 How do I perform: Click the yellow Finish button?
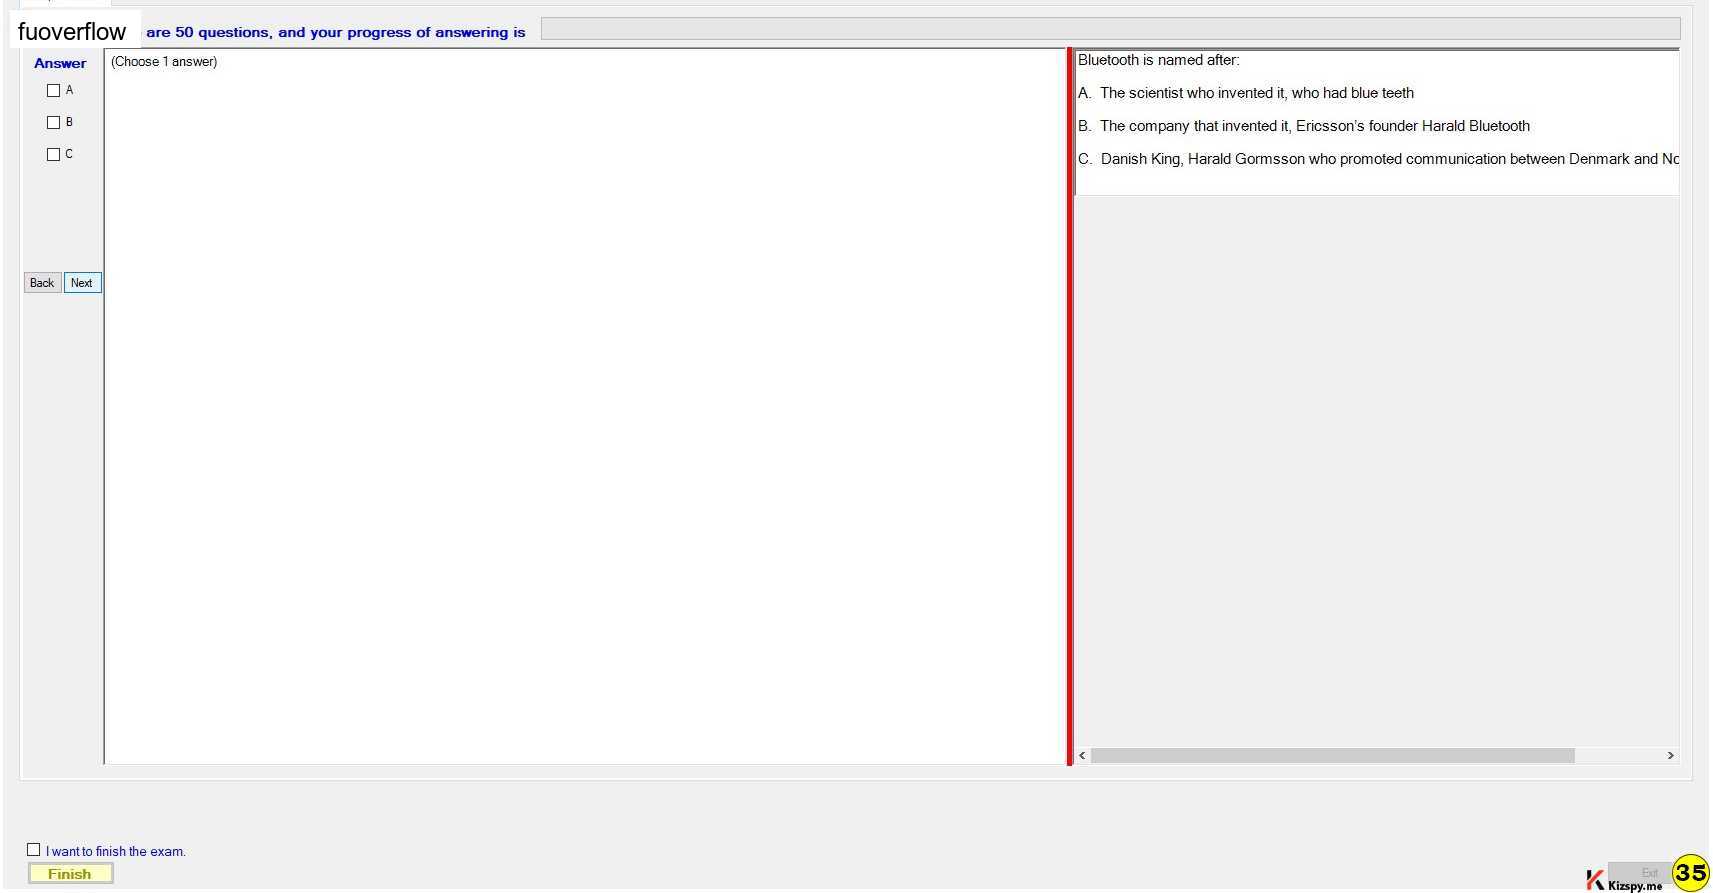click(70, 874)
